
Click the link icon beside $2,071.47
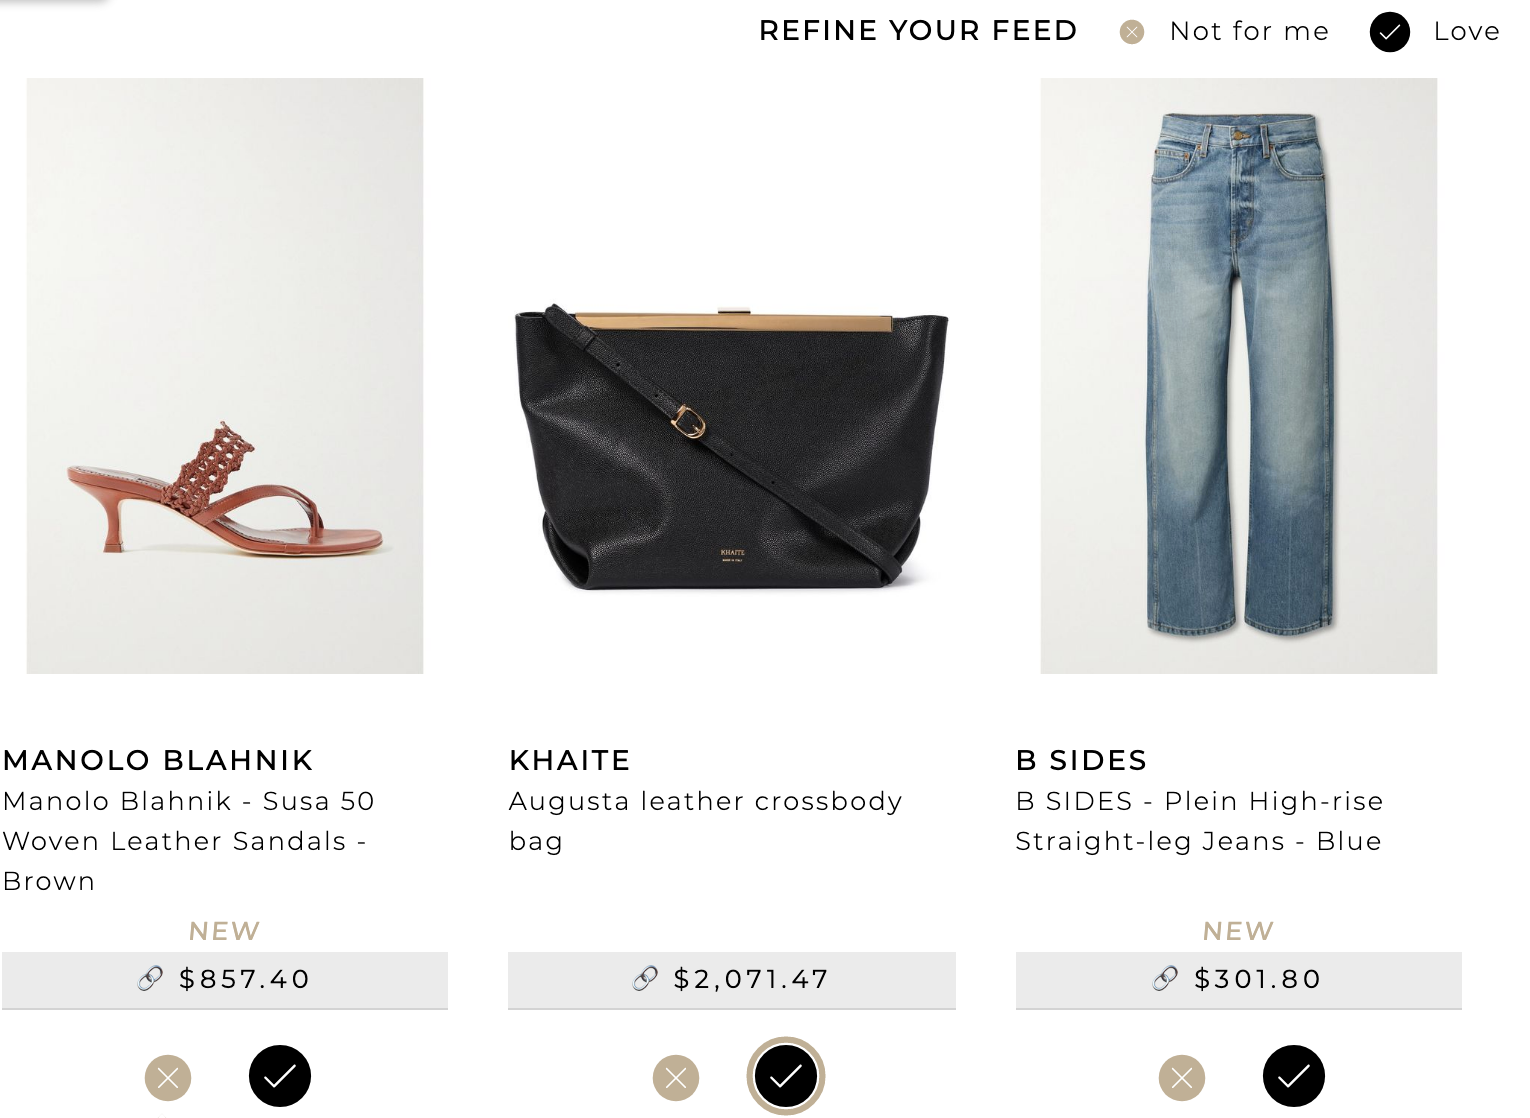tap(646, 978)
